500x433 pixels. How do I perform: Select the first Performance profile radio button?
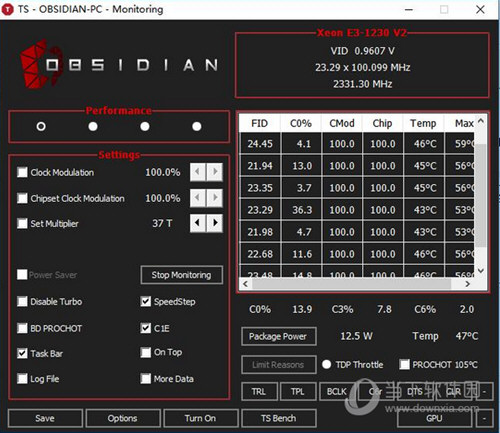(41, 126)
